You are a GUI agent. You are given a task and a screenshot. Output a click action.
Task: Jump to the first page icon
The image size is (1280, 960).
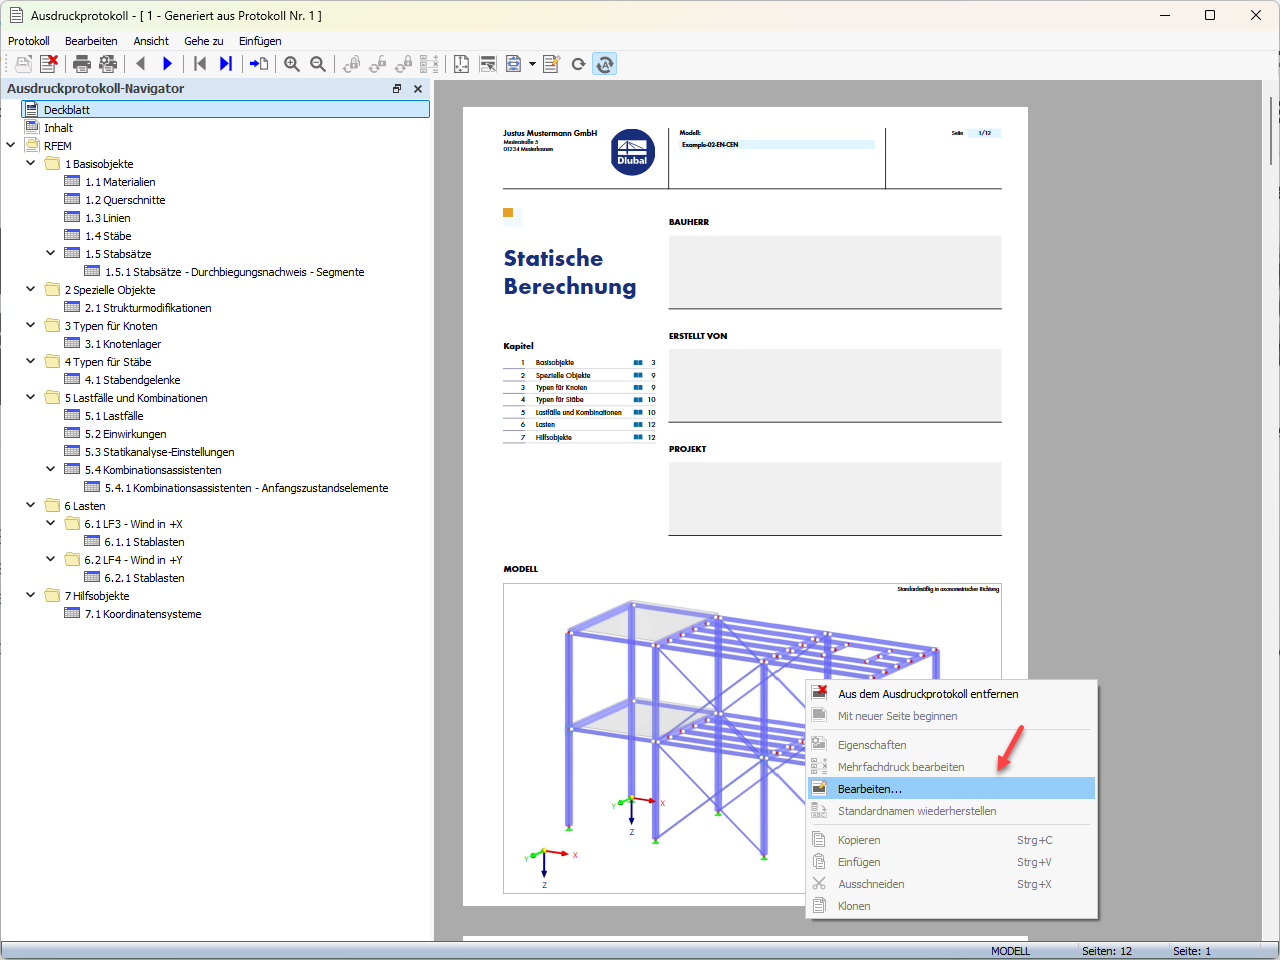pyautogui.click(x=200, y=64)
